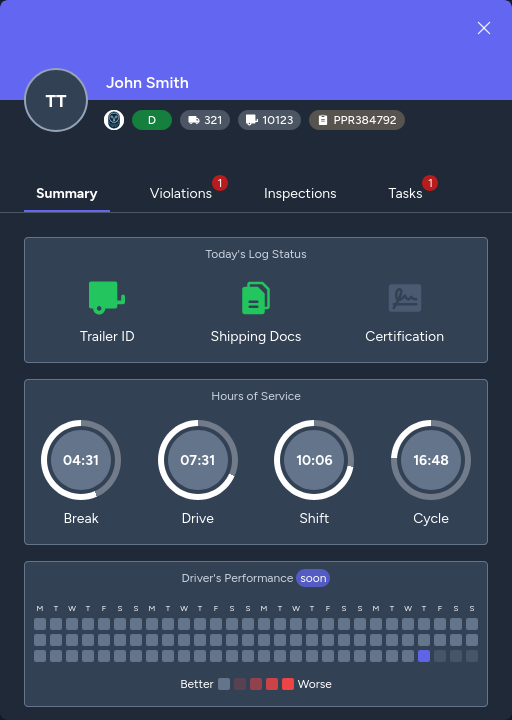Click the Shipping Docs label
Image resolution: width=512 pixels, height=720 pixels.
click(256, 337)
